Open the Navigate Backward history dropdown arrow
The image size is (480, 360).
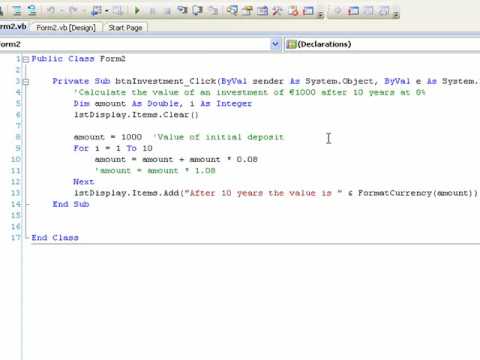(x=107, y=11)
